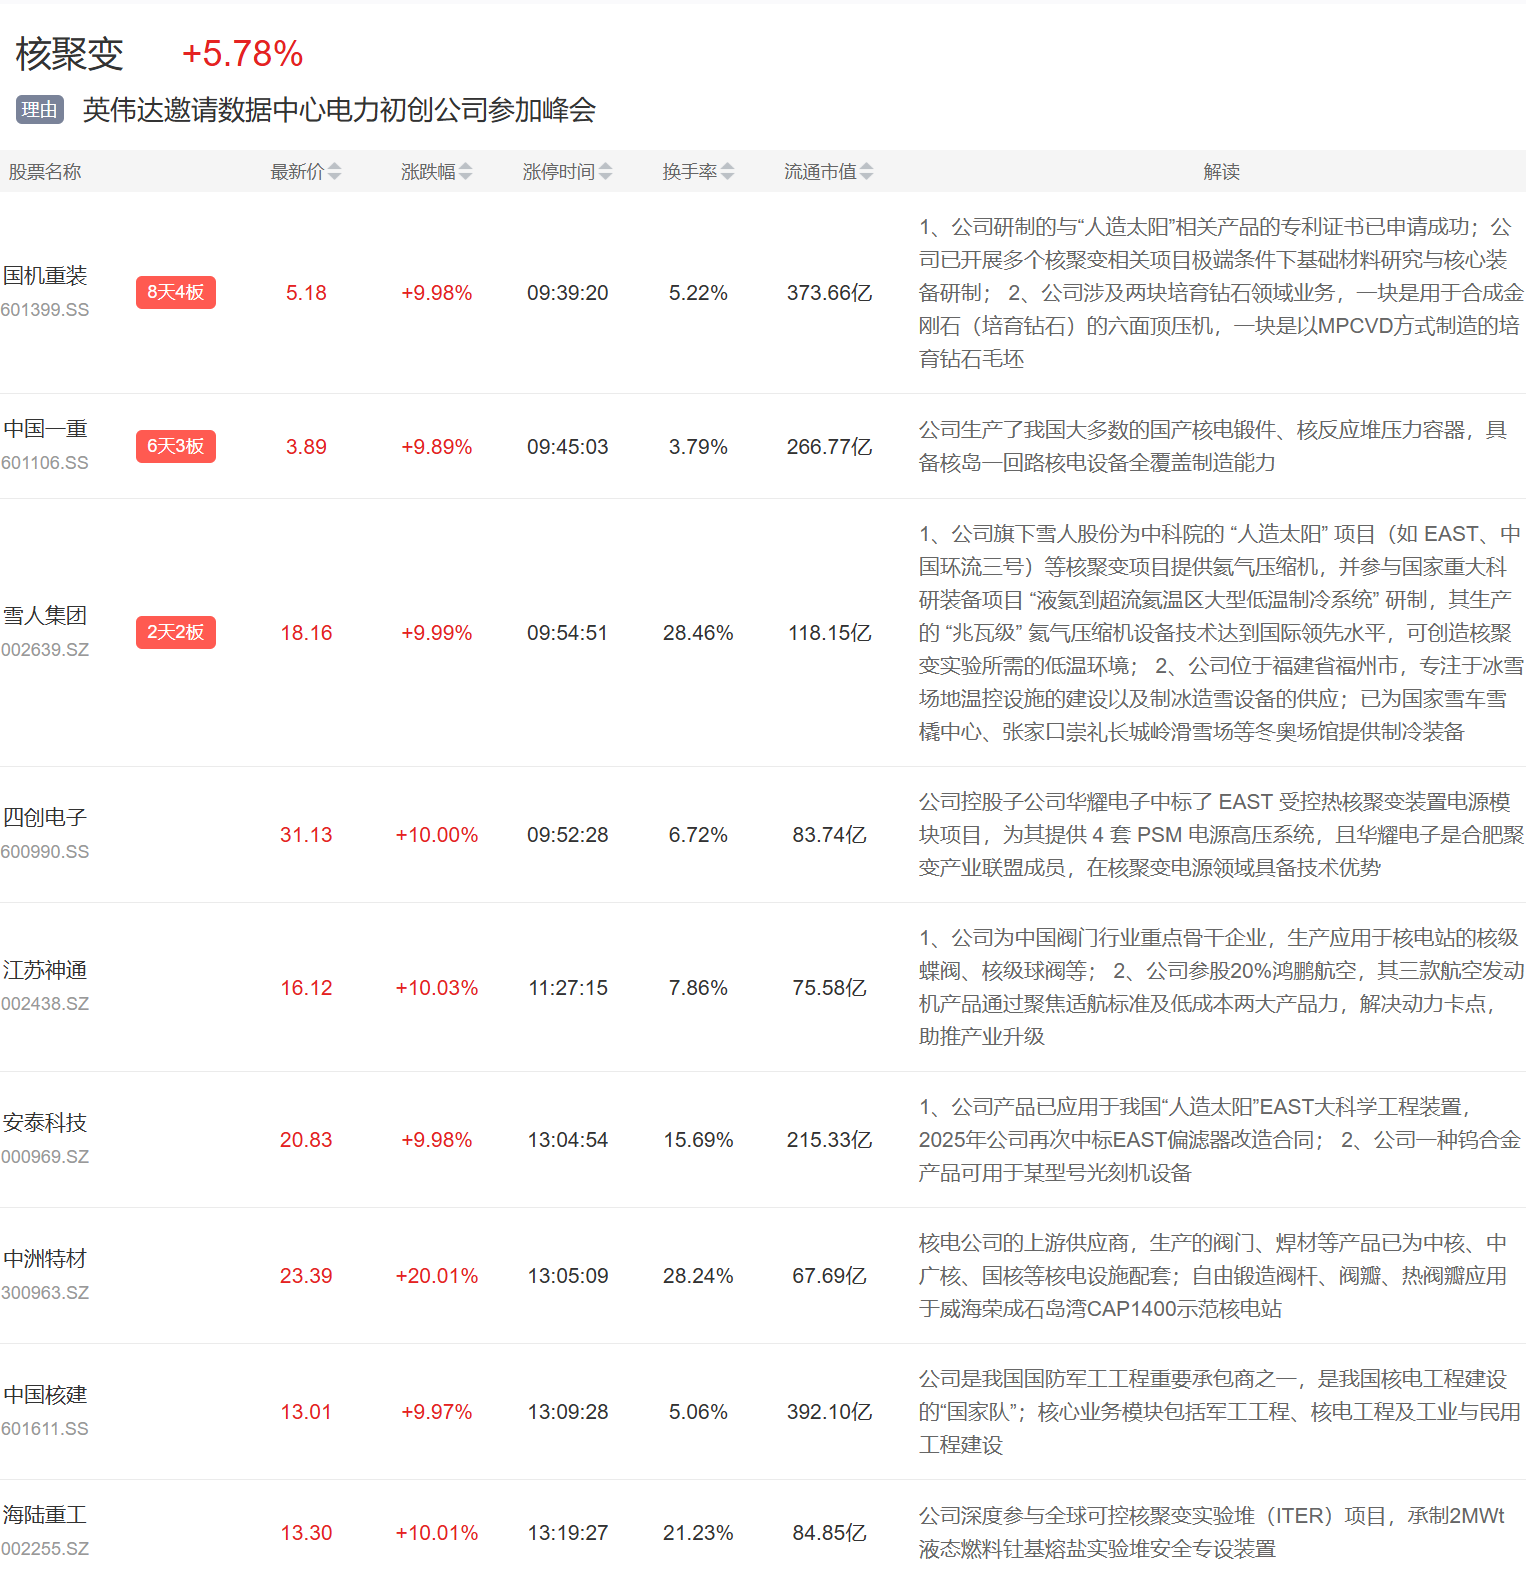Click the 安泰科技 stock name
Viewport: 1526px width, 1575px height.
[x=45, y=1123]
